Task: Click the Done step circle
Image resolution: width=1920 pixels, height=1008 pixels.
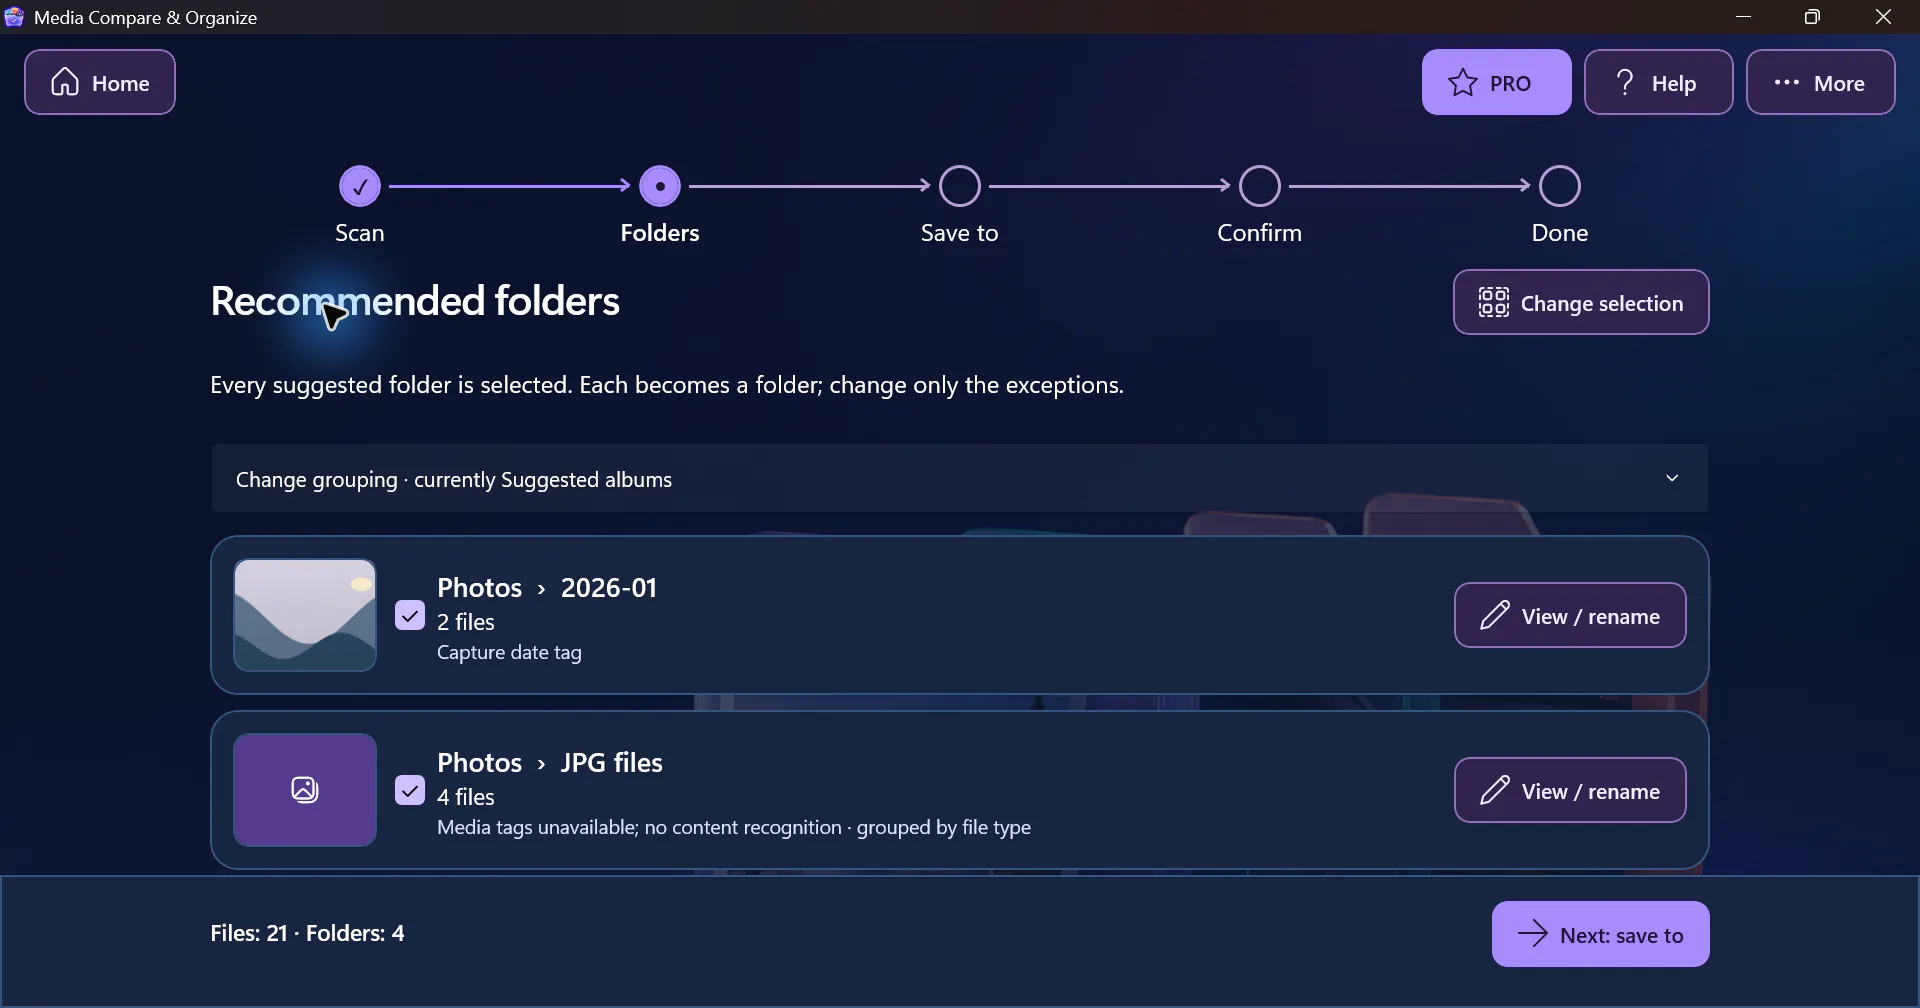Action: coord(1560,186)
